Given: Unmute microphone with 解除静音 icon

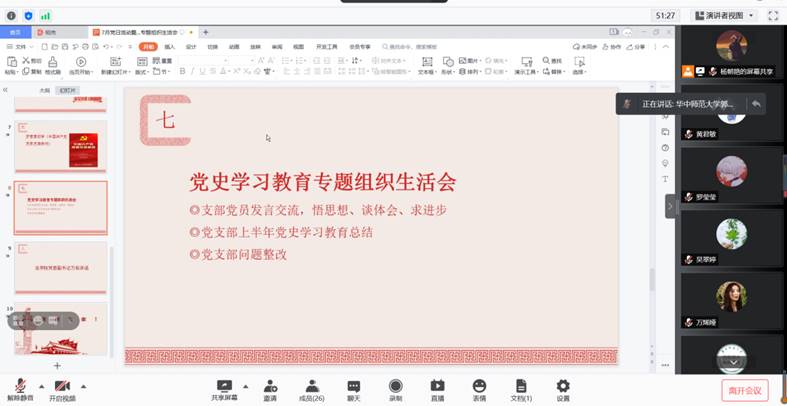Looking at the screenshot, I should 19,388.
